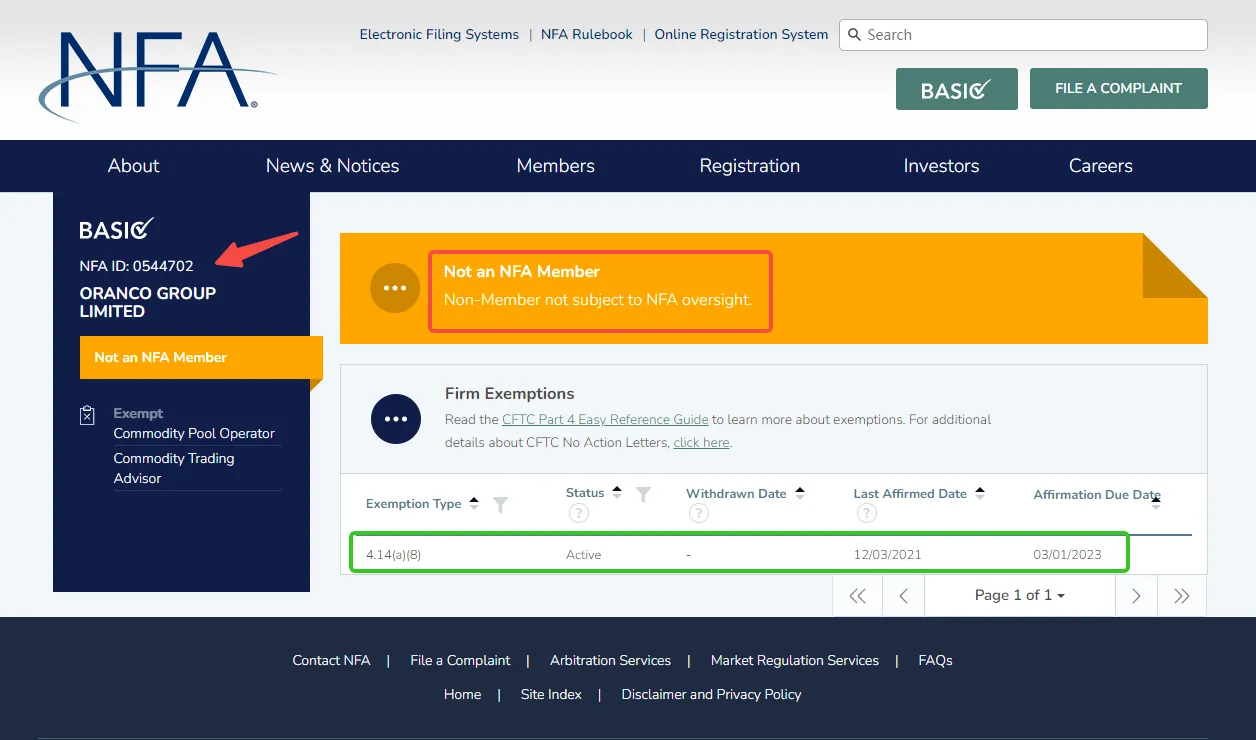Open Disclaimer and Privacy Policy link
This screenshot has width=1256, height=740.
pos(711,694)
